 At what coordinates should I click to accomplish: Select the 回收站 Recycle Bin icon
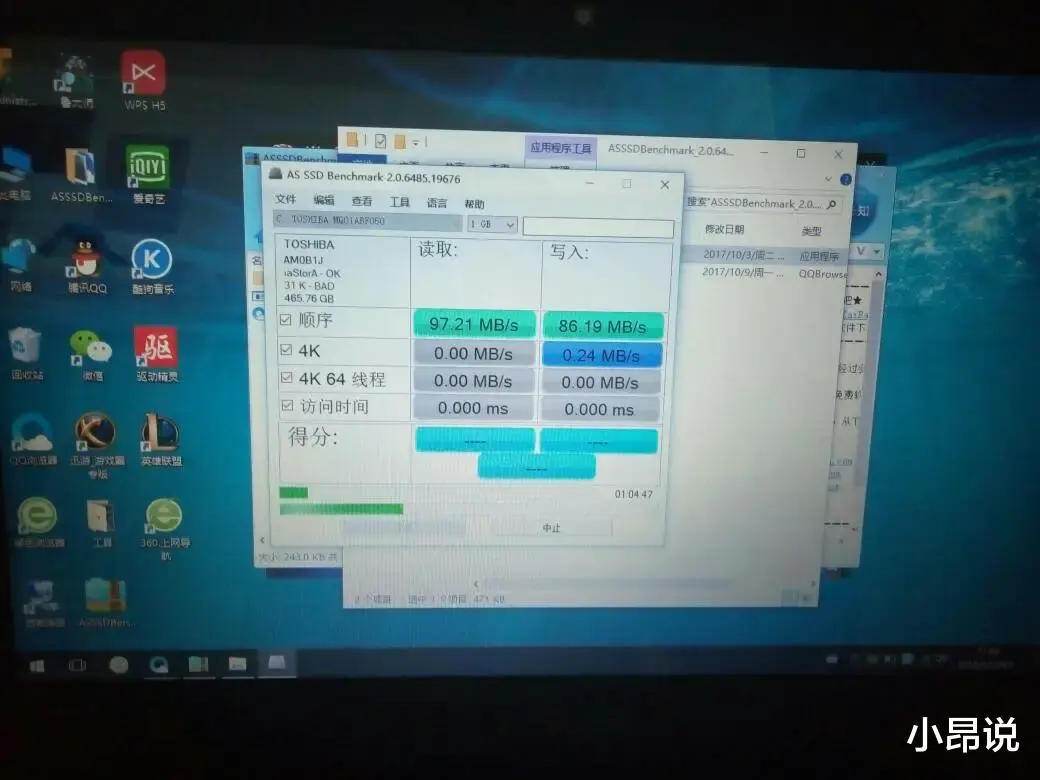(27, 353)
